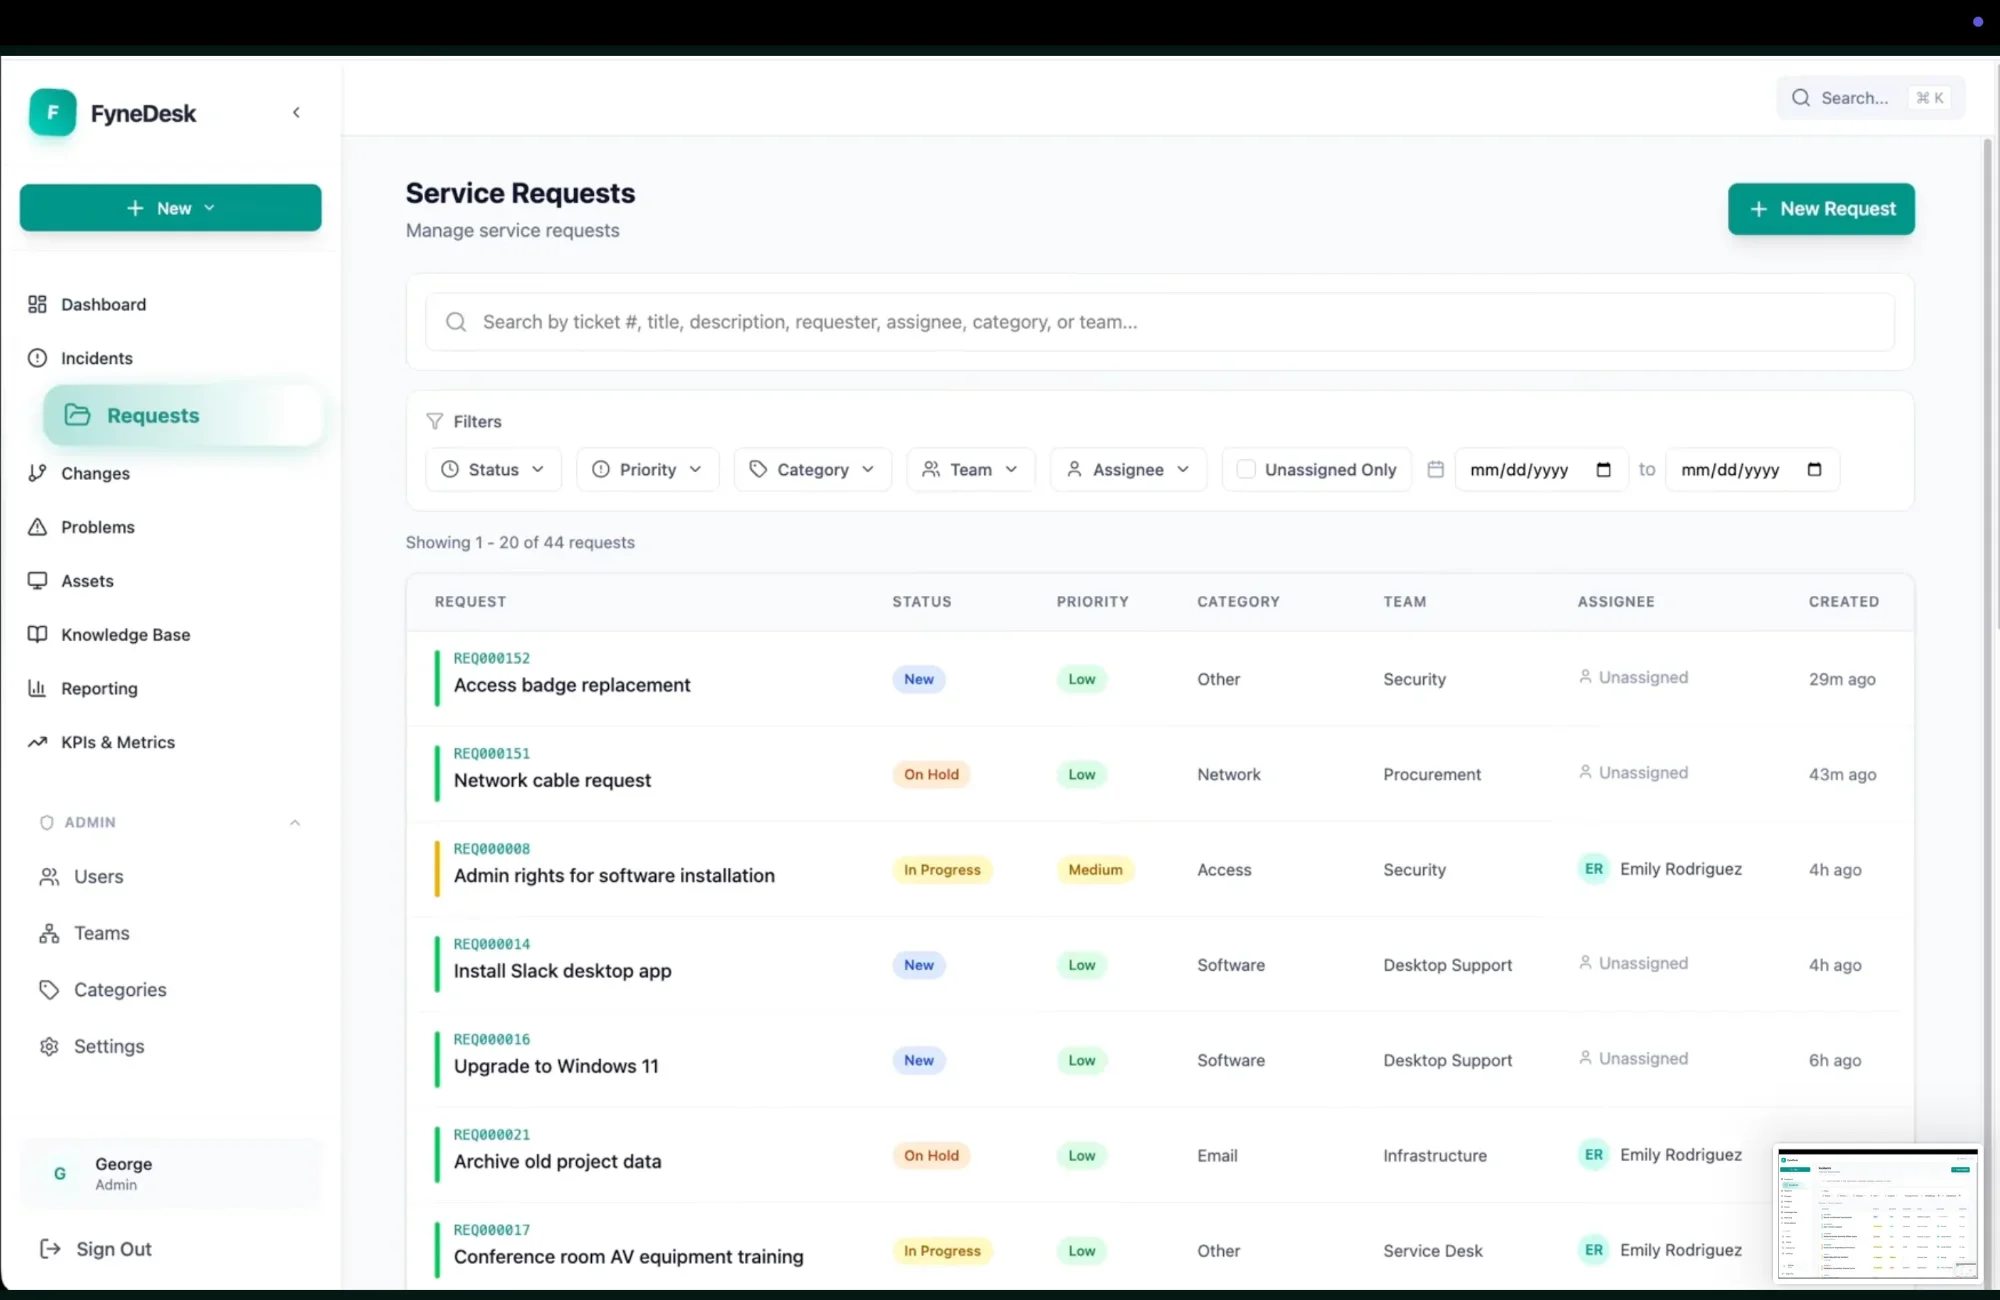Click the New Request button
2000x1300 pixels.
[x=1820, y=209]
